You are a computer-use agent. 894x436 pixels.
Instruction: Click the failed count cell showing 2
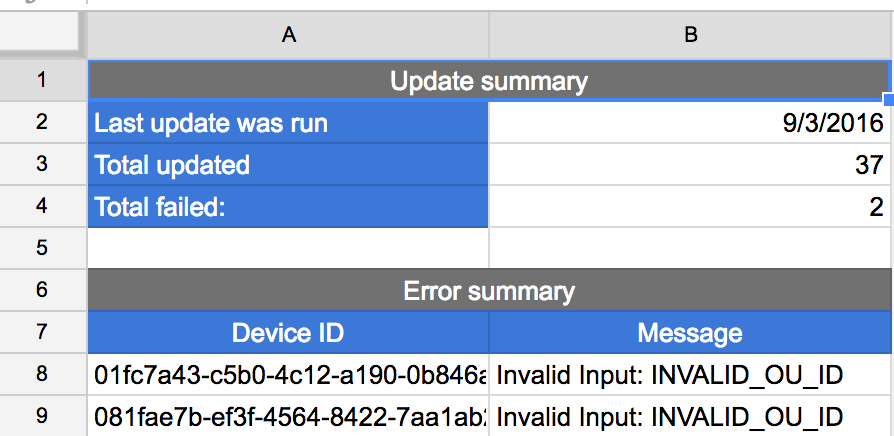(x=690, y=207)
